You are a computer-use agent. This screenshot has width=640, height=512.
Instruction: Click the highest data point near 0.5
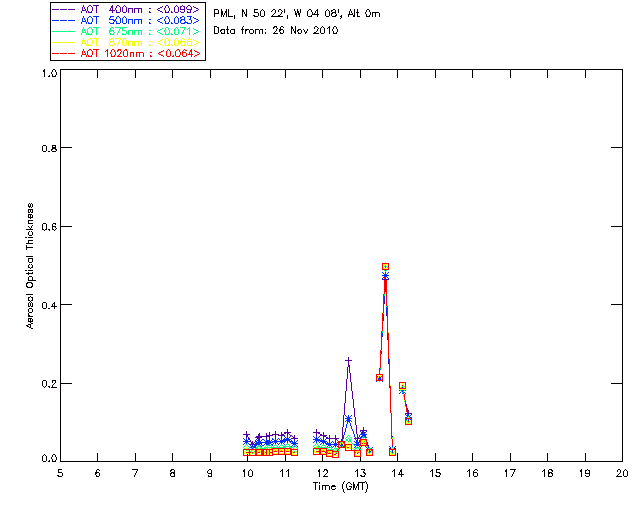coord(385,267)
